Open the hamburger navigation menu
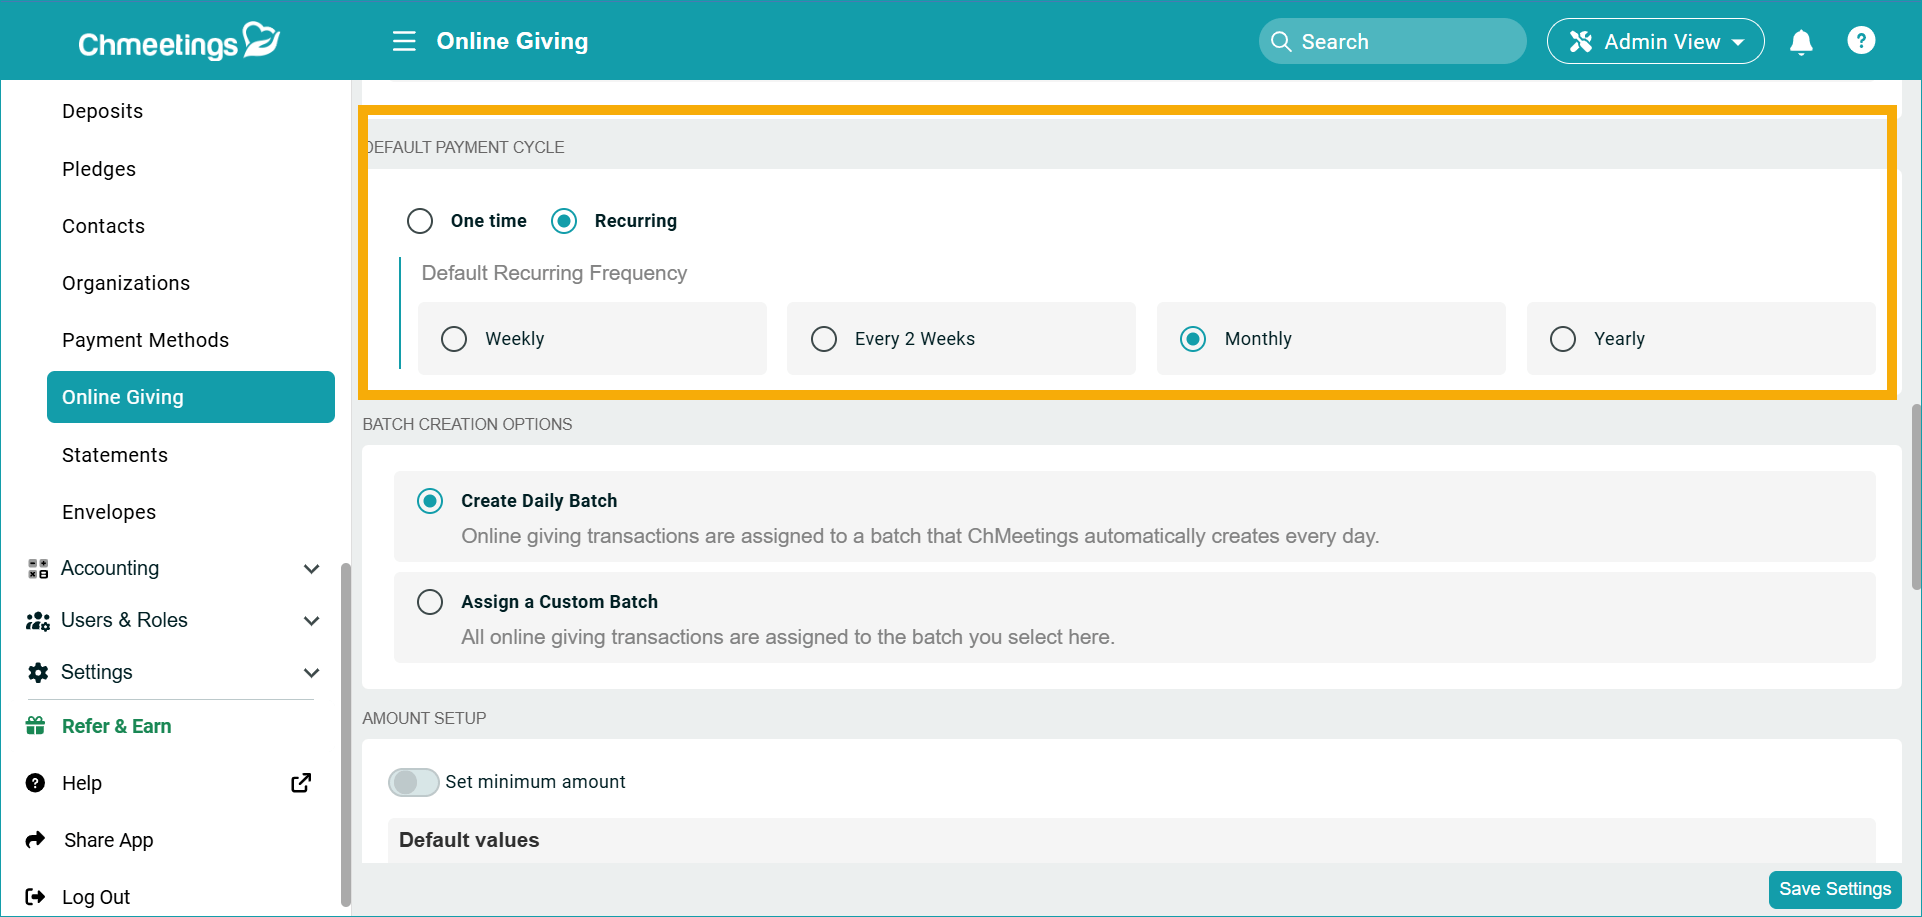 403,41
